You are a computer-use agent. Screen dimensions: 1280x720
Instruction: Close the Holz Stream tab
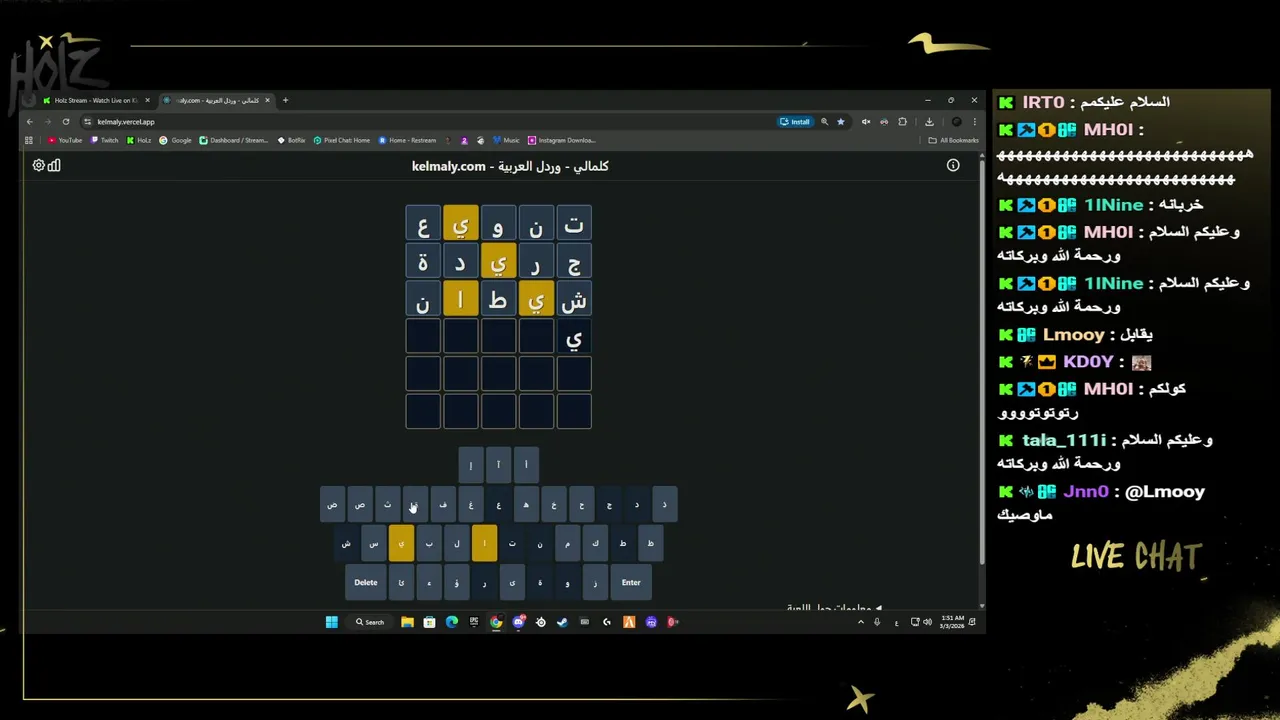(148, 100)
